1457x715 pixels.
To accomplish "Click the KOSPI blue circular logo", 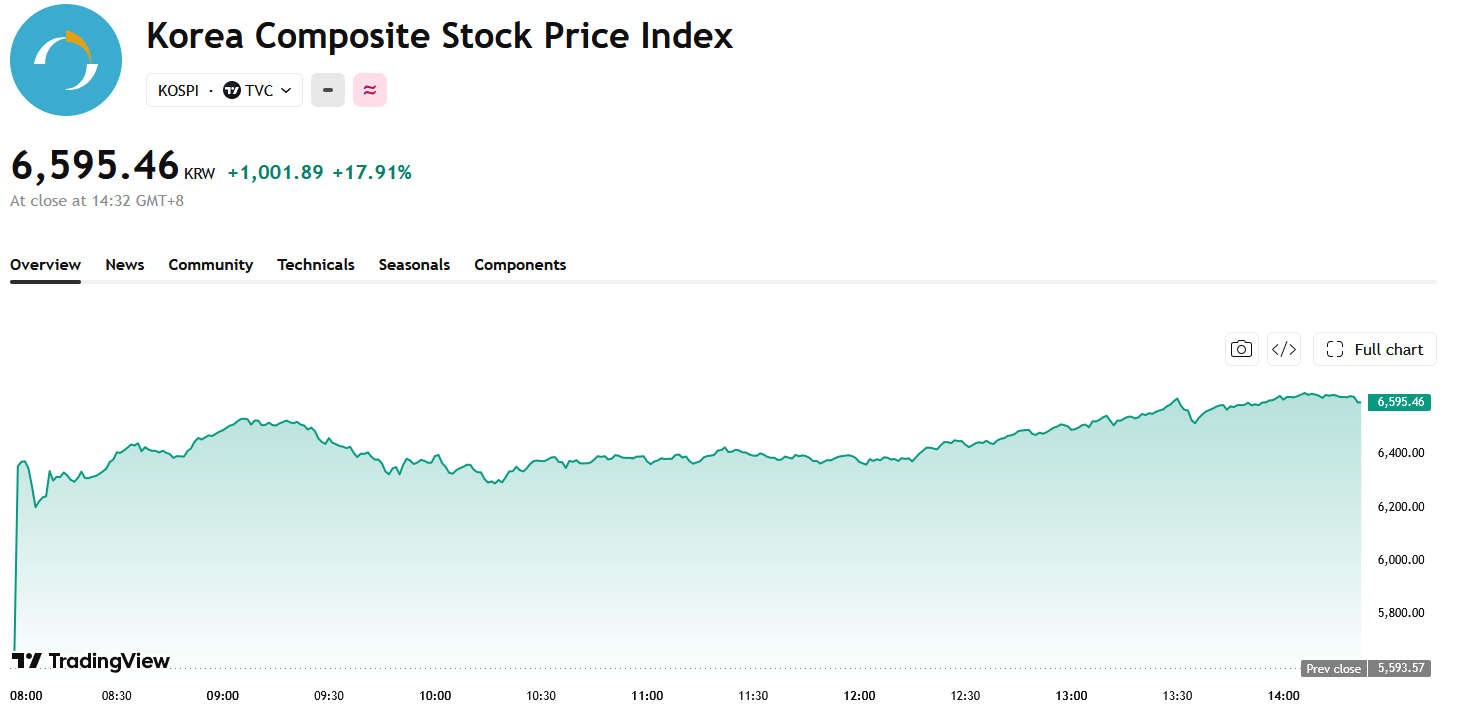I will click(66, 60).
